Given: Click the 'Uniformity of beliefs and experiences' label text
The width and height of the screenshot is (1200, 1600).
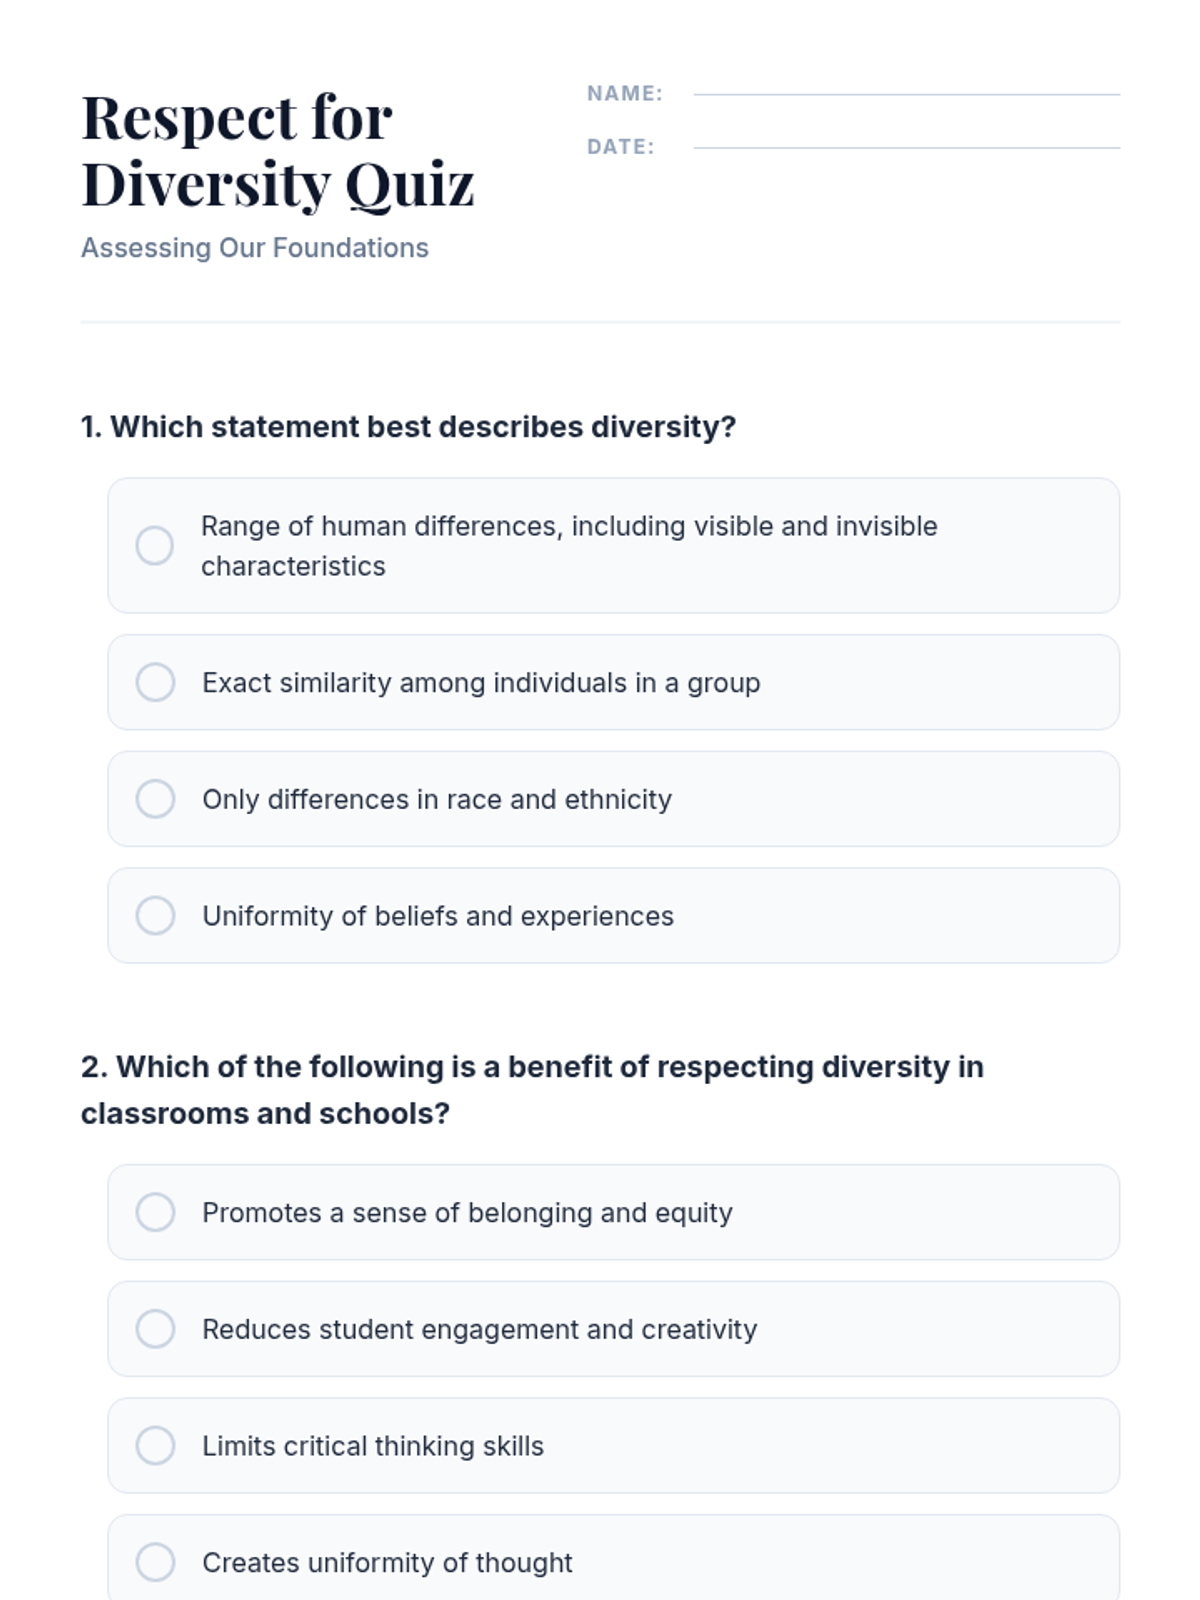Looking at the screenshot, I should 438,916.
